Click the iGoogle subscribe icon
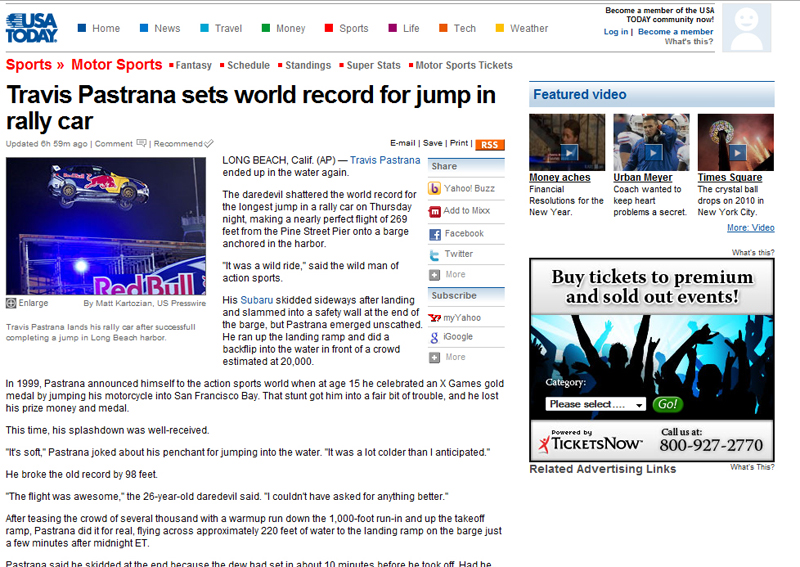 [434, 337]
